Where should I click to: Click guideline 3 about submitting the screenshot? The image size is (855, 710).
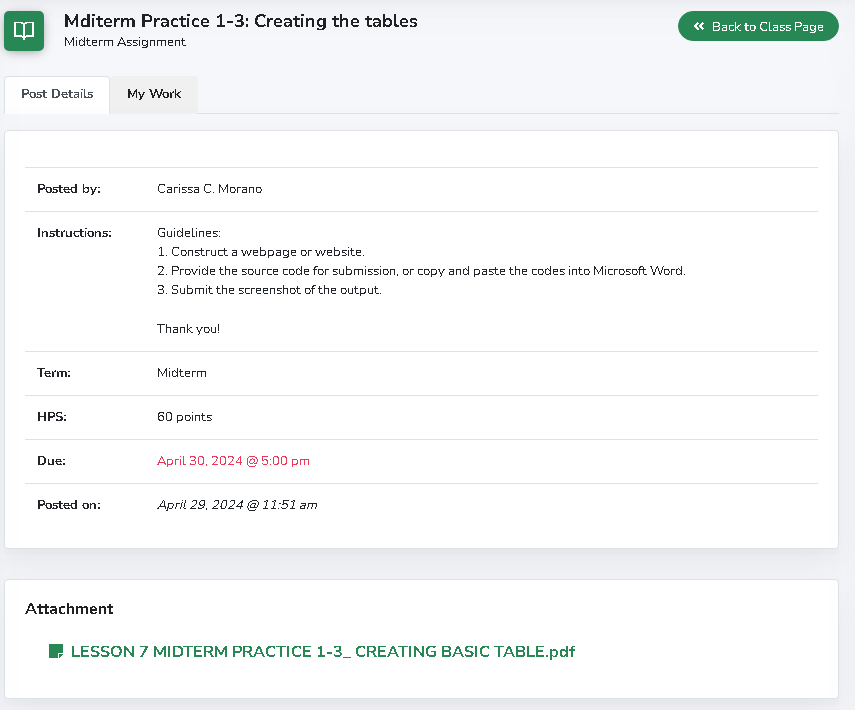tap(269, 290)
